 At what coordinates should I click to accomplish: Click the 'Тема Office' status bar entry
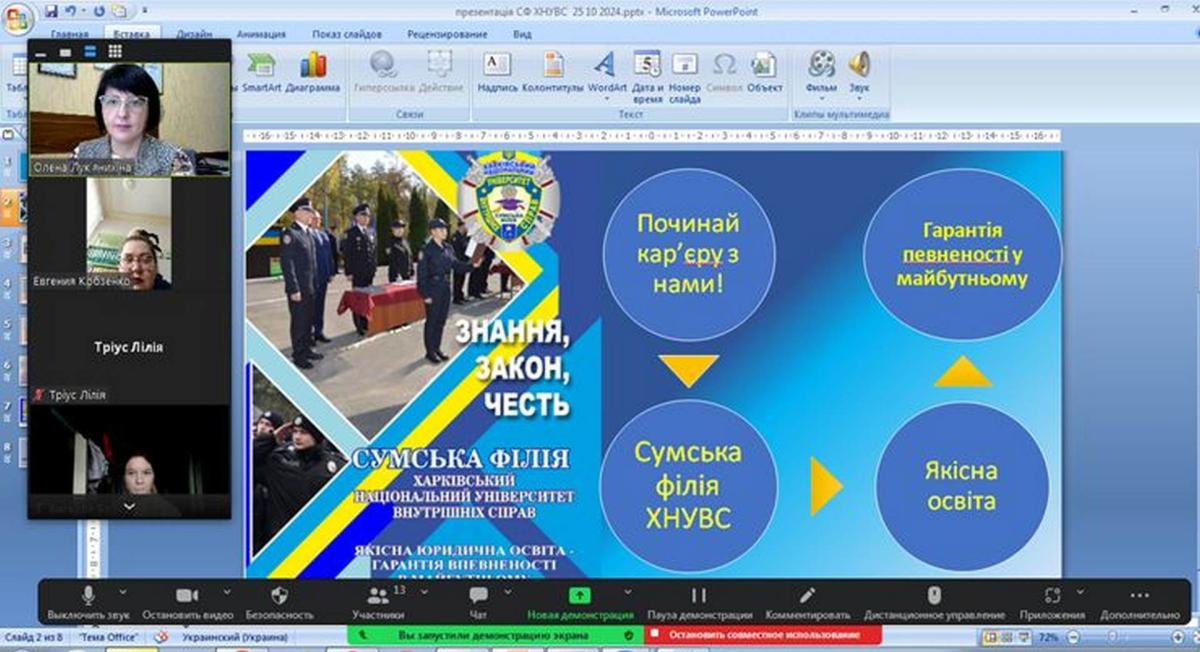coord(109,637)
